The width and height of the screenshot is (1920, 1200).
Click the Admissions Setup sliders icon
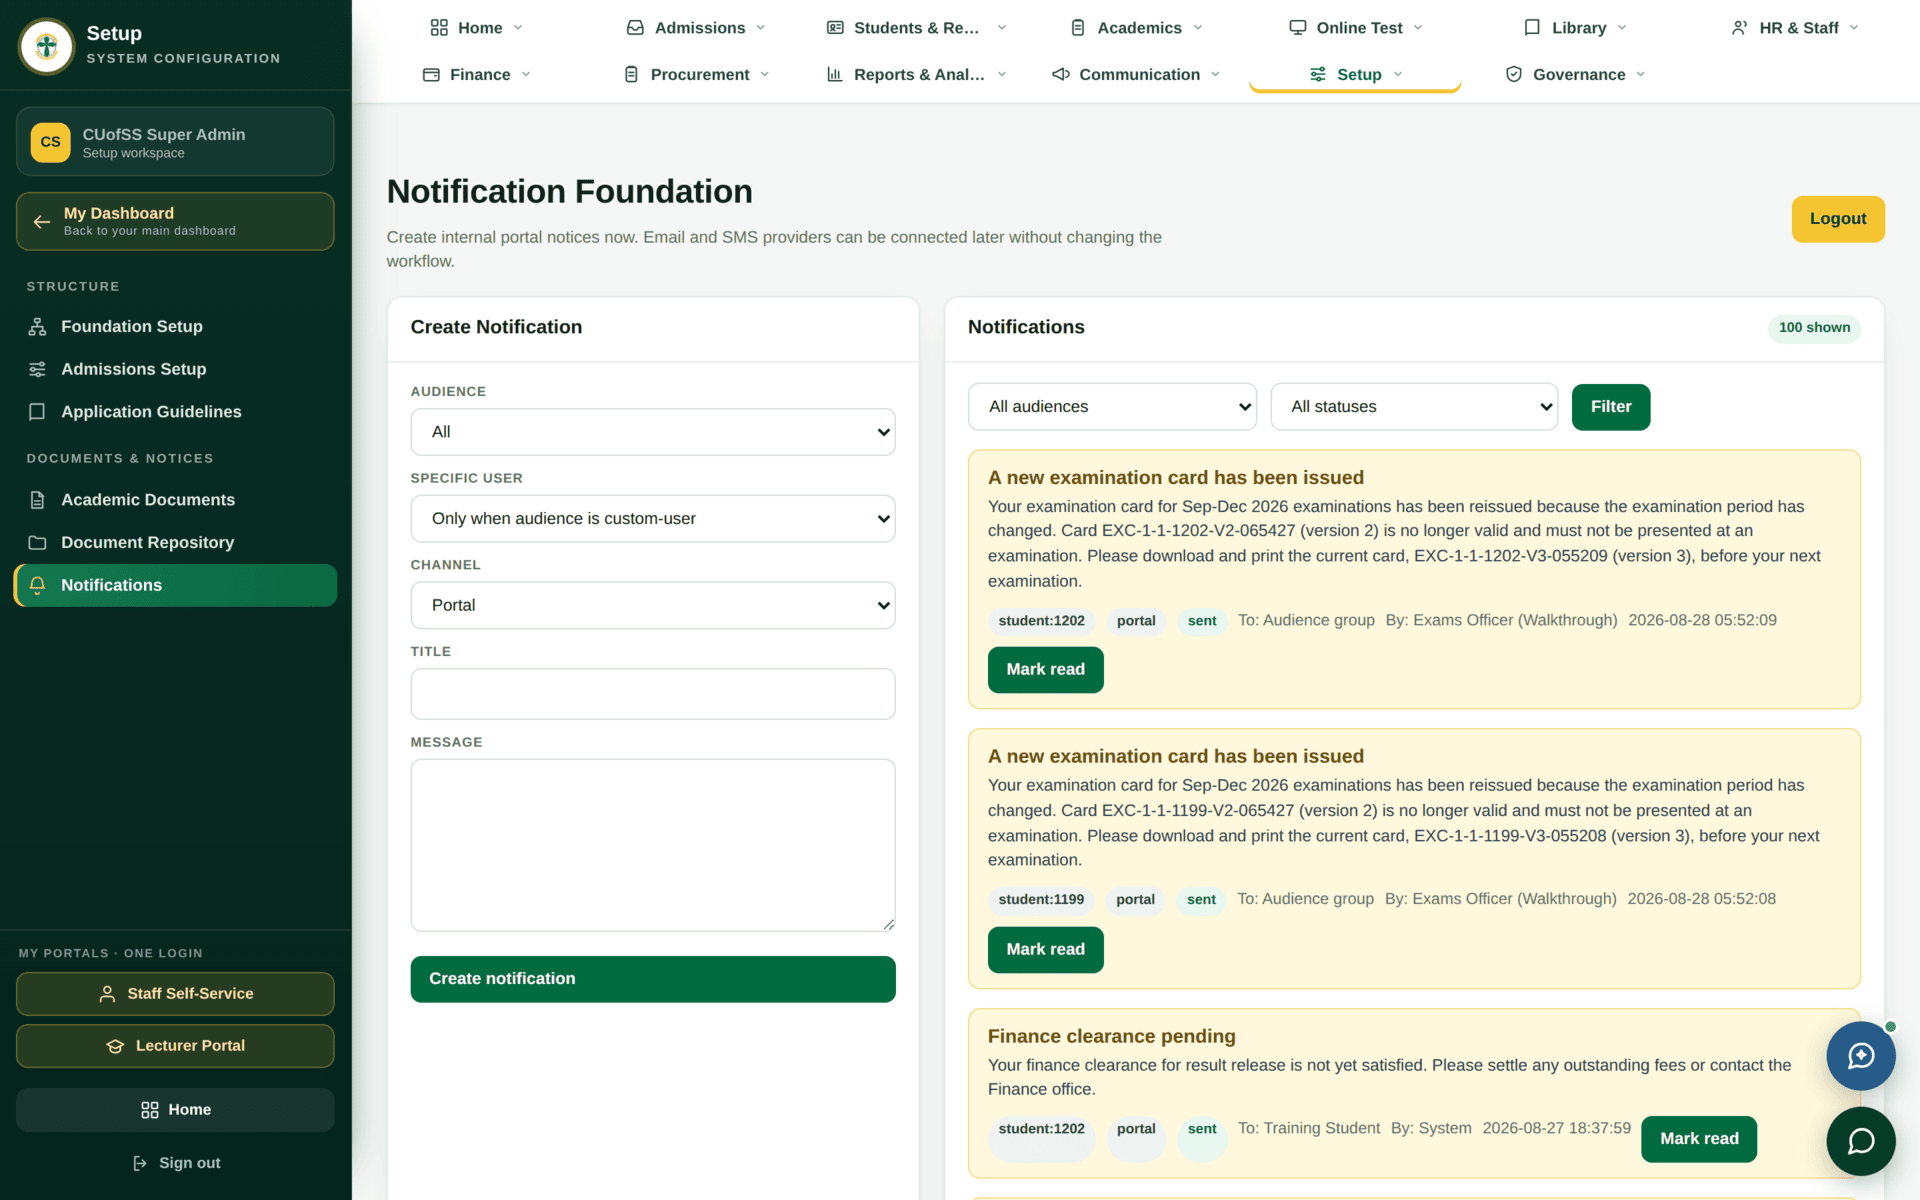point(37,369)
